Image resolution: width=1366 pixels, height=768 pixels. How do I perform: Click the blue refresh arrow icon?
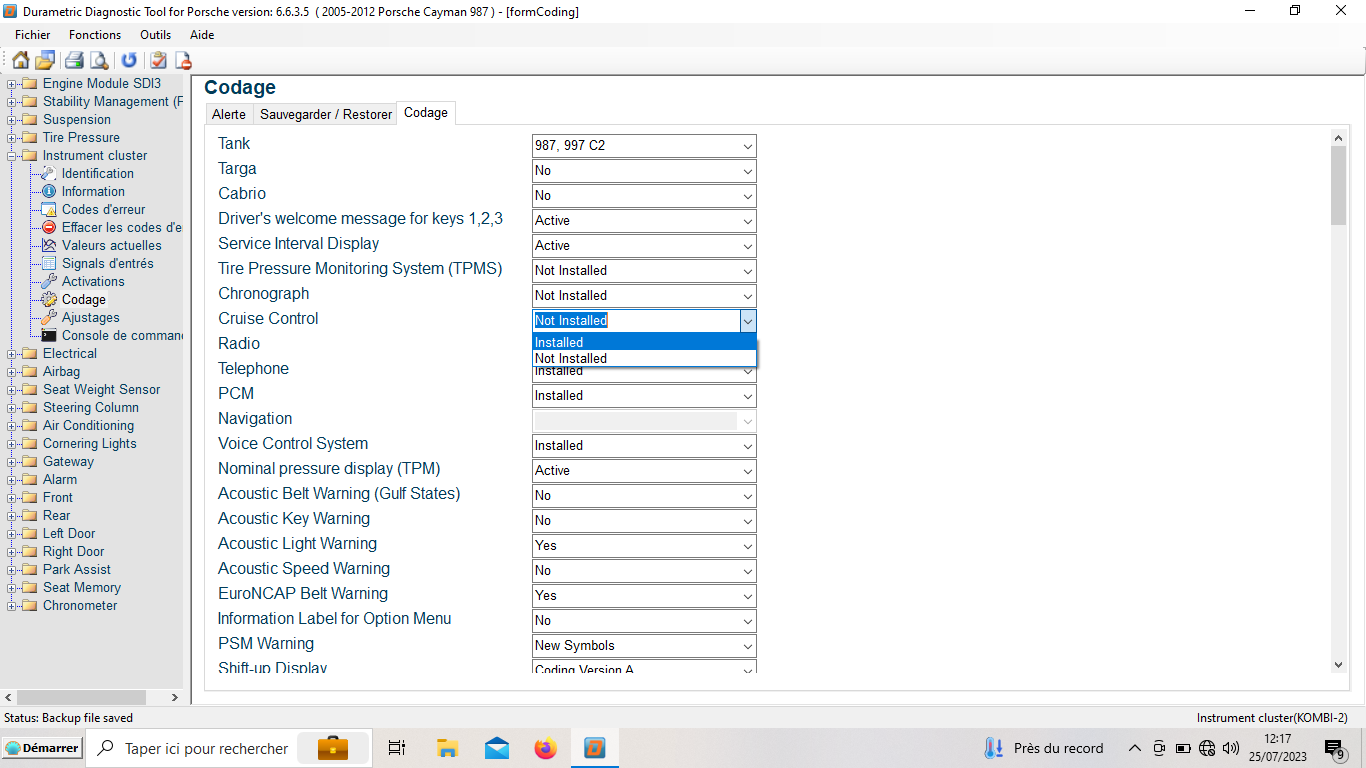coord(129,60)
